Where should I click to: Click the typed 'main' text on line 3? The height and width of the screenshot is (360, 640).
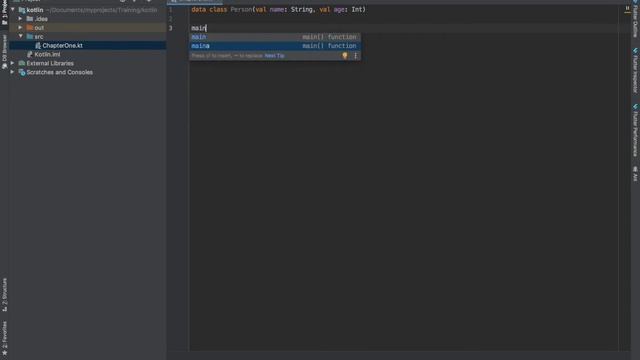[198, 28]
